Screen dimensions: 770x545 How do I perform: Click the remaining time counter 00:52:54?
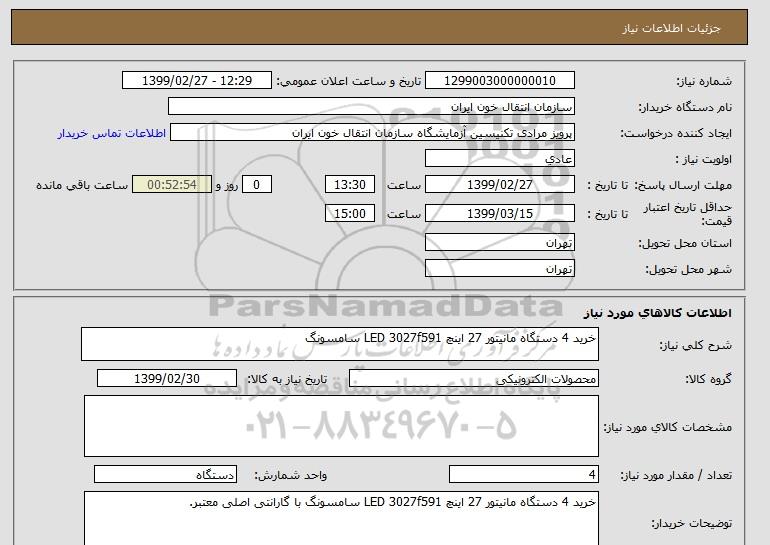172,185
